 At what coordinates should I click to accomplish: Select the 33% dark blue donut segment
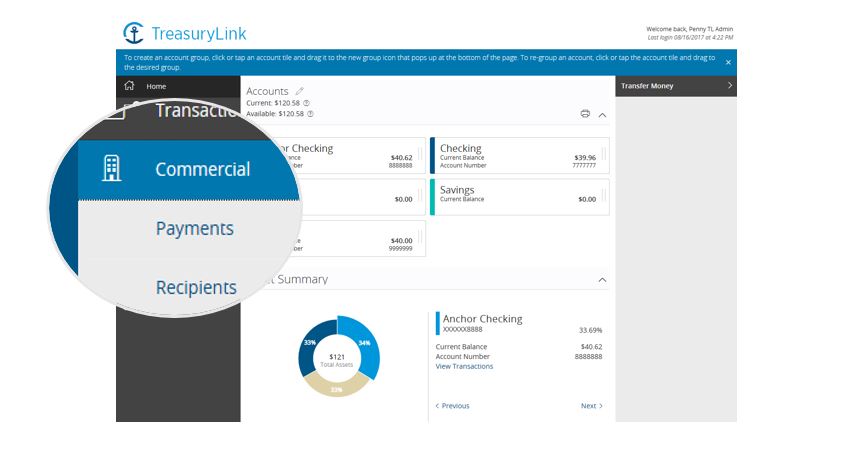click(x=310, y=343)
